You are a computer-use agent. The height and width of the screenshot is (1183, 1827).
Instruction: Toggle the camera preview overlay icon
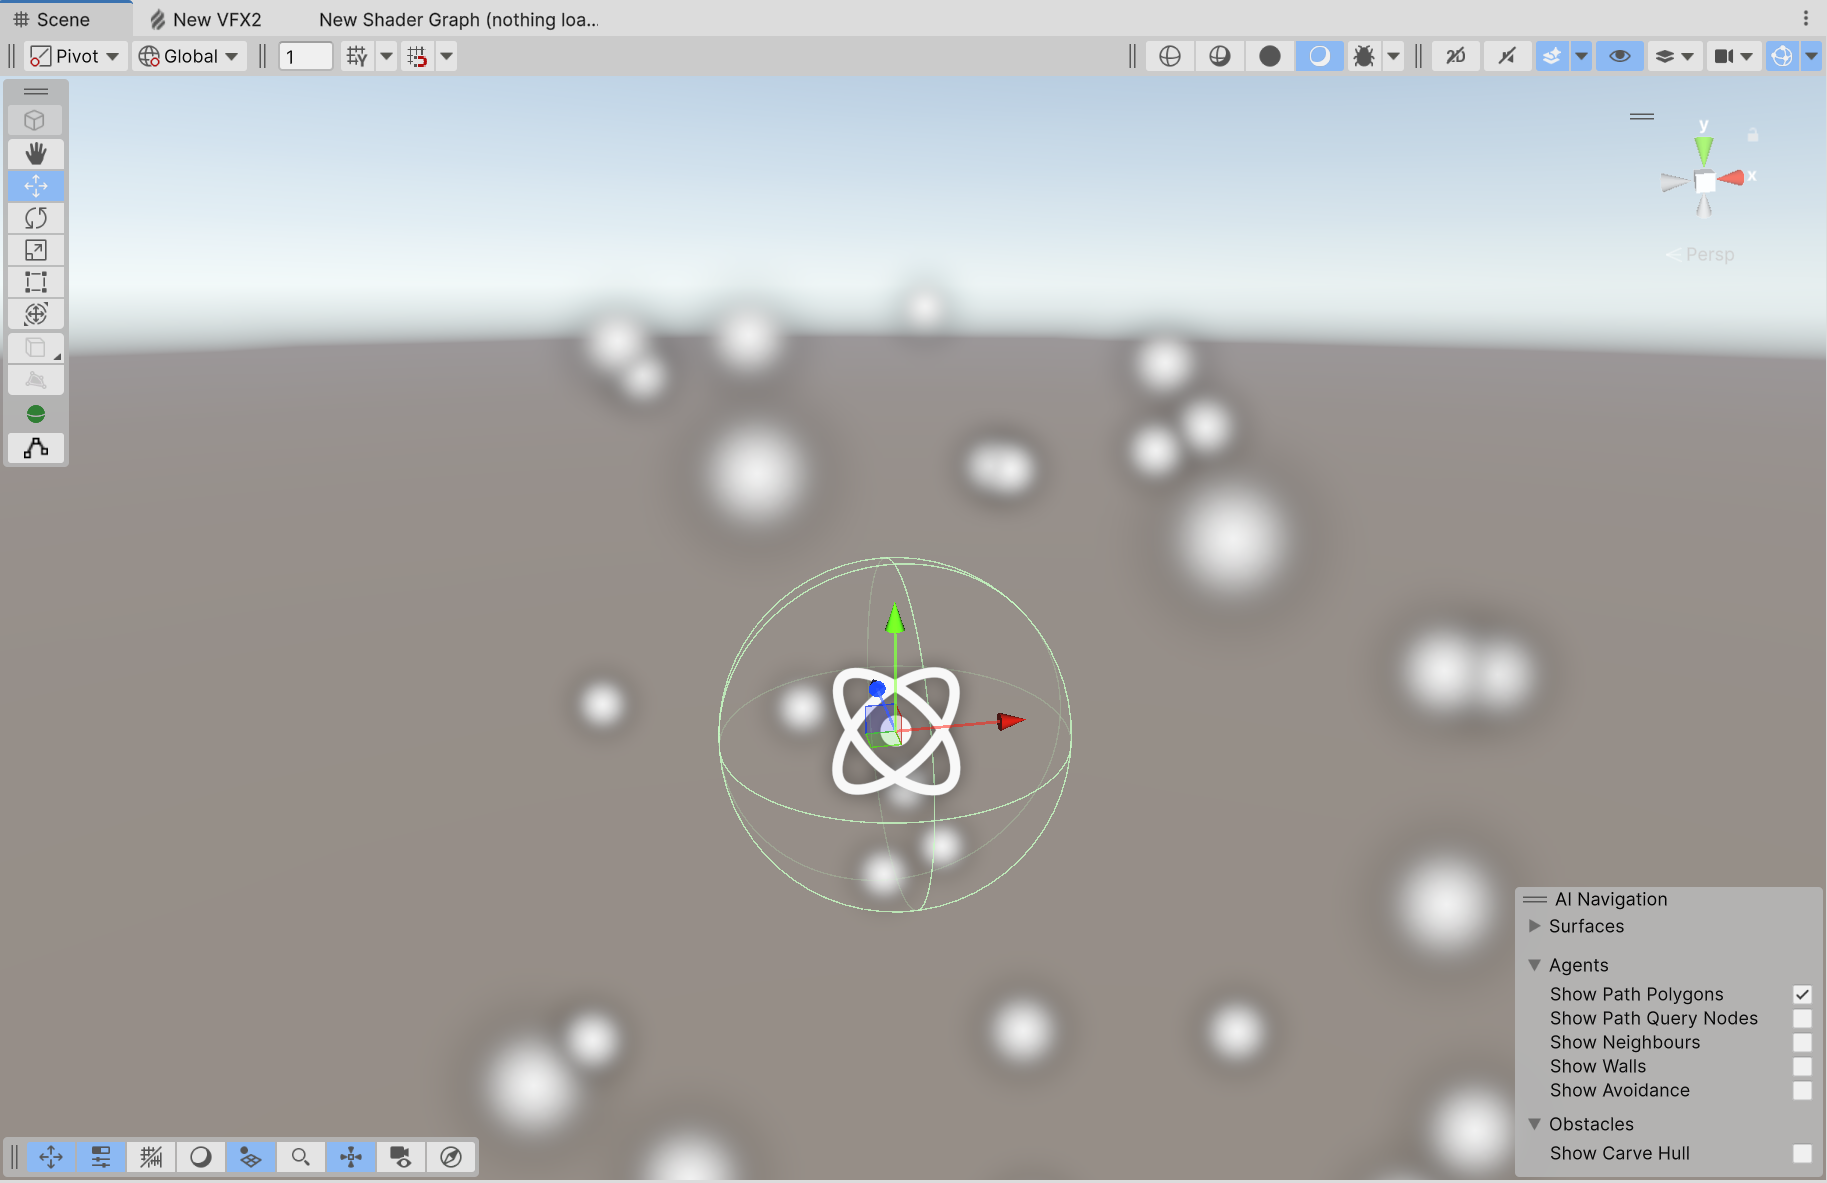pyautogui.click(x=401, y=1157)
